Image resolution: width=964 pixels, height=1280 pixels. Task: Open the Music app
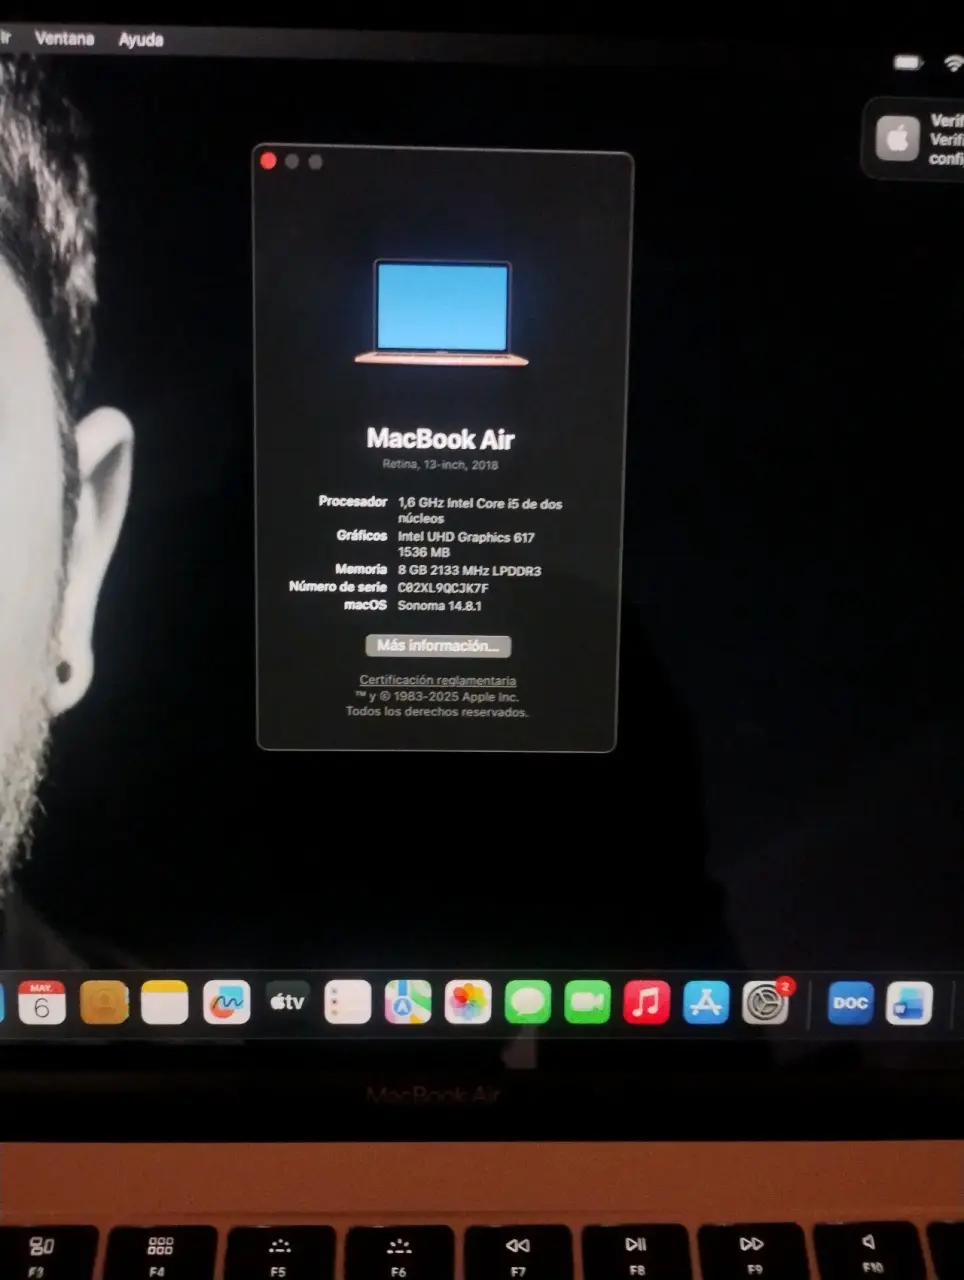647,1002
